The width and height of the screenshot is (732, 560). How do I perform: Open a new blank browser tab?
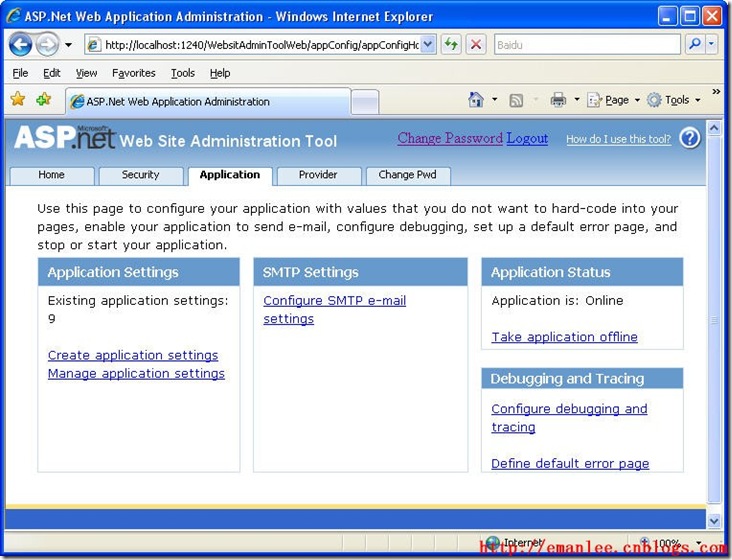point(365,101)
